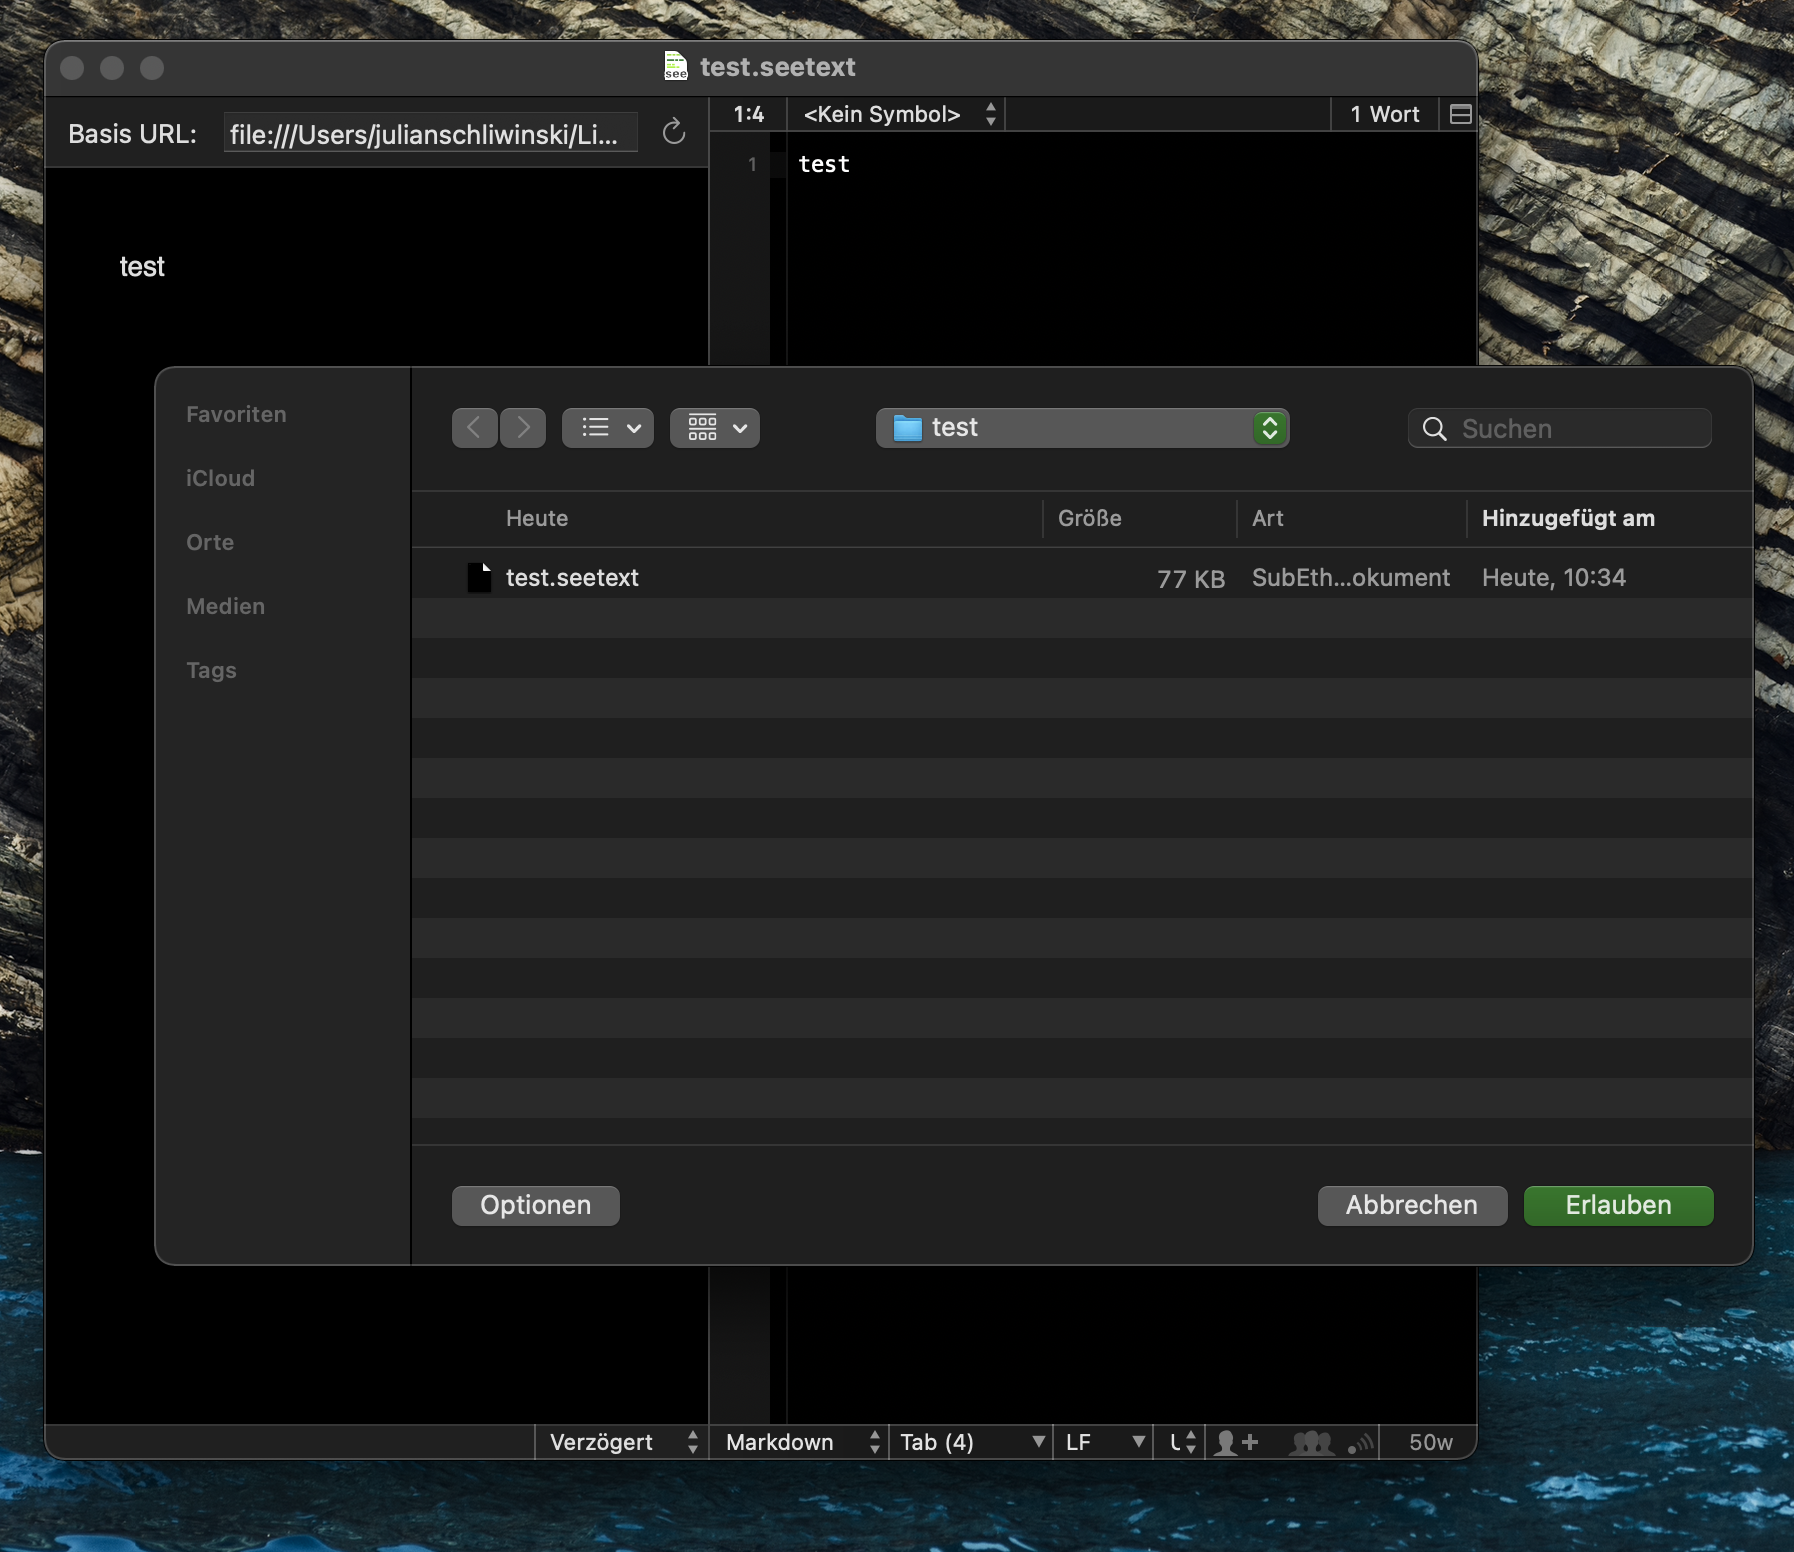The width and height of the screenshot is (1794, 1552).
Task: Open list view mode dropdown
Action: (608, 428)
